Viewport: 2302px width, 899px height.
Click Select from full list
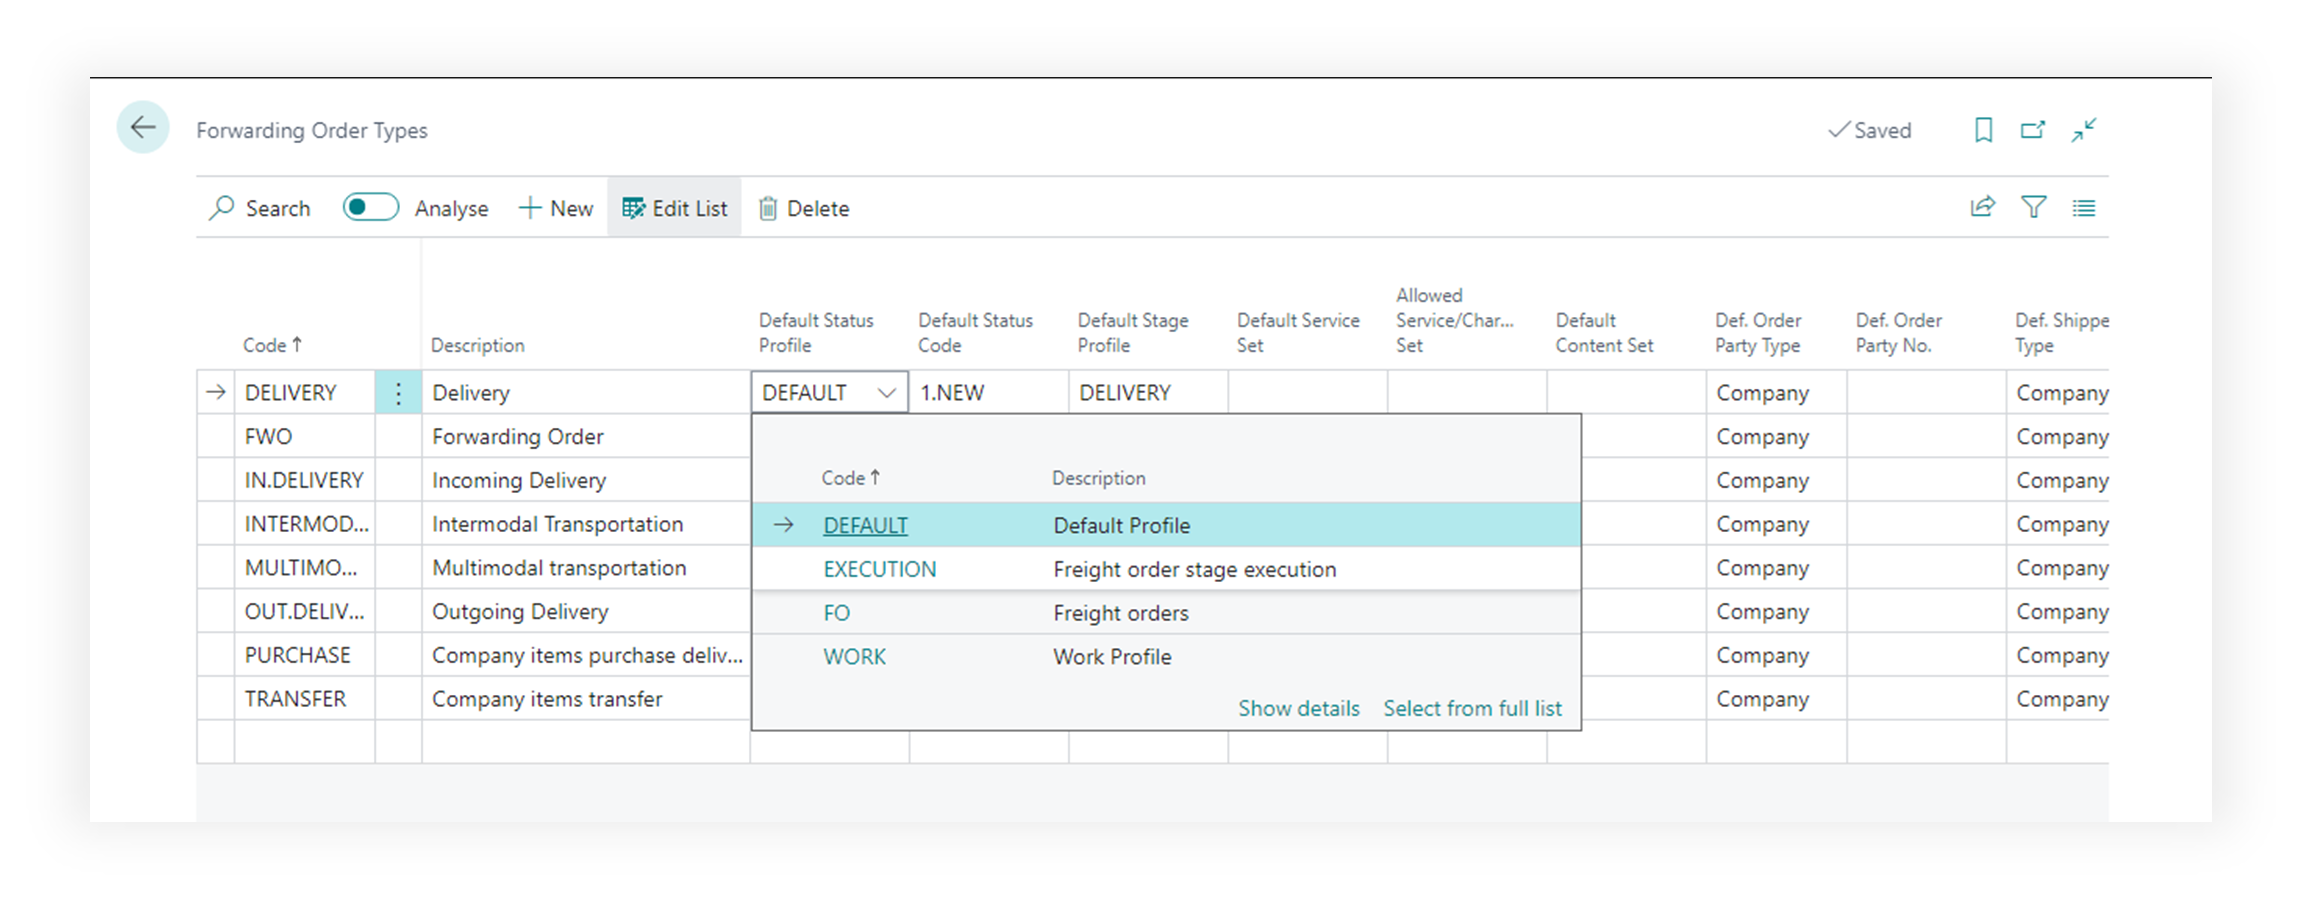tap(1472, 708)
